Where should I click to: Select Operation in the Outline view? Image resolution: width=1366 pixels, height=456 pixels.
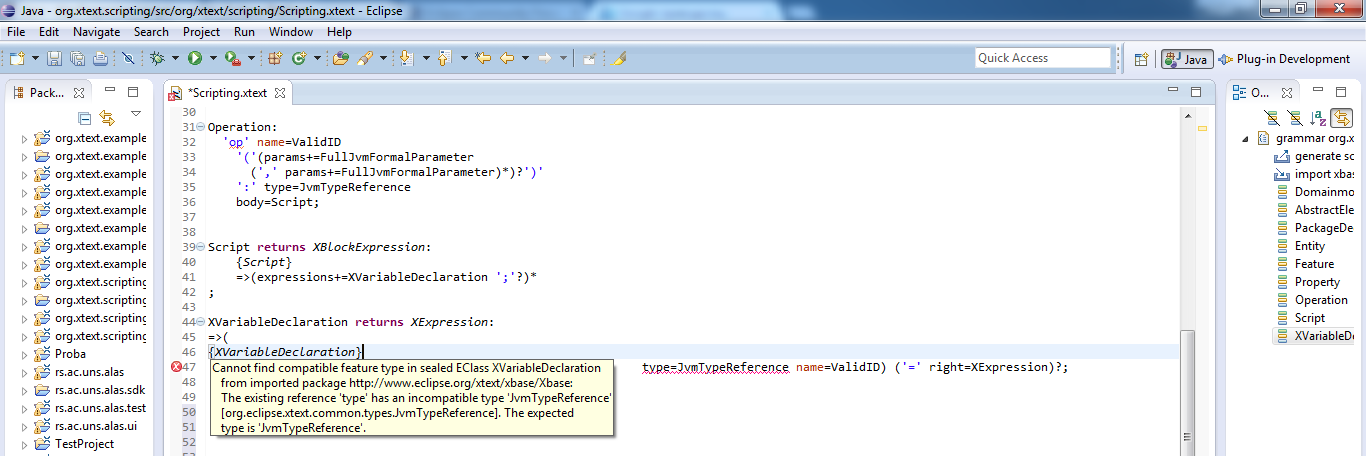1321,300
